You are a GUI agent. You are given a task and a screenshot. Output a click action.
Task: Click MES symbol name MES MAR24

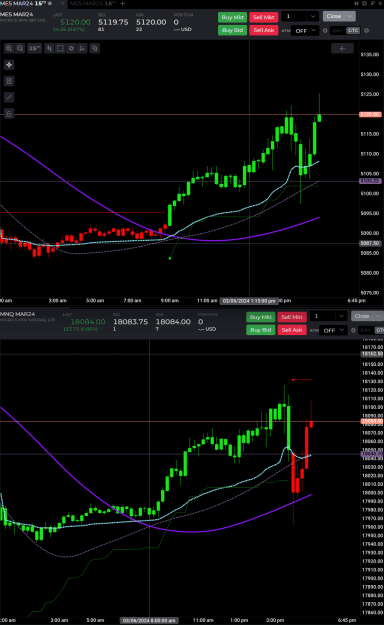point(17,14)
